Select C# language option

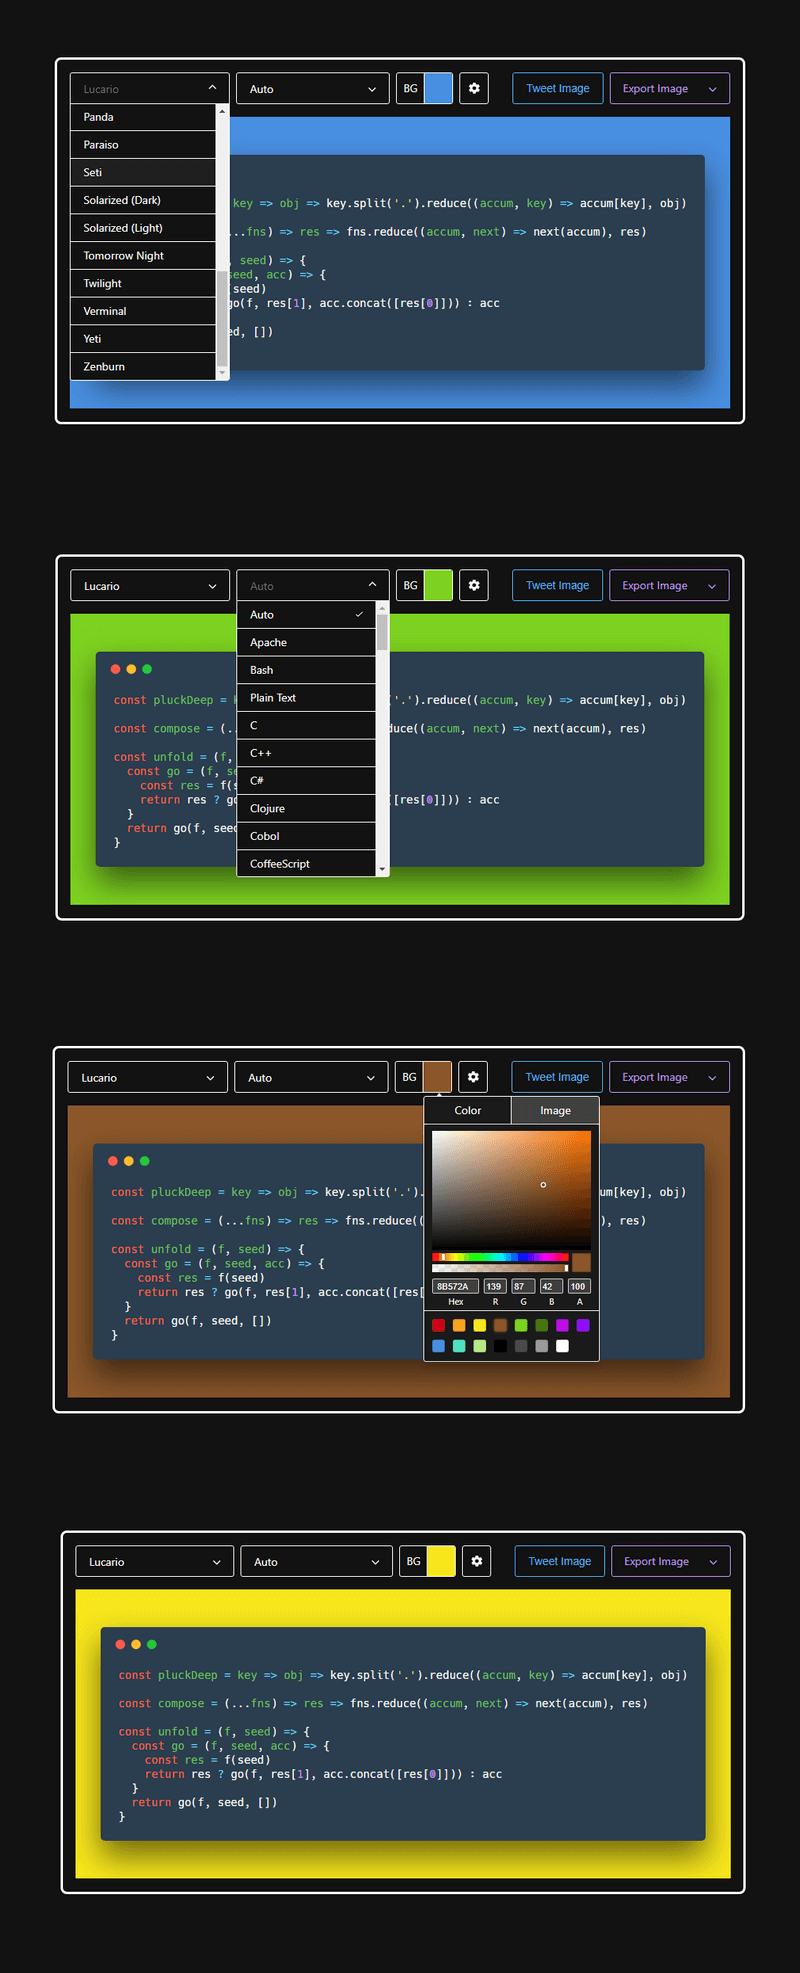306,780
